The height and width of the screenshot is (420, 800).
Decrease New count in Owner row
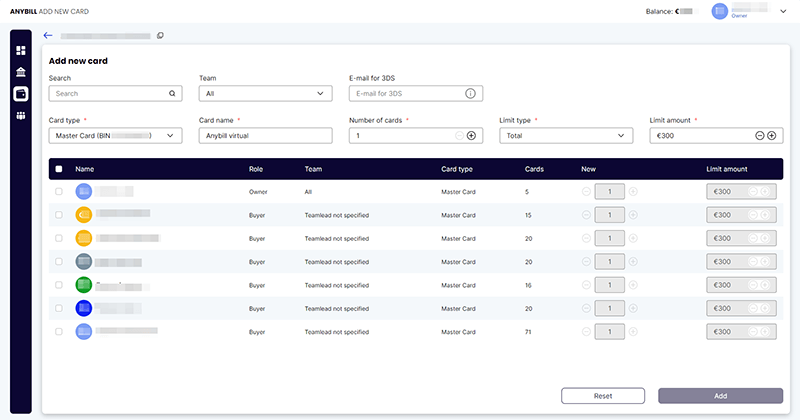tap(586, 191)
